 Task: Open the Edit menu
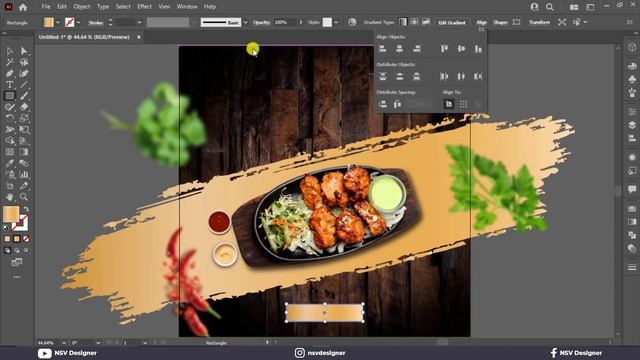click(x=62, y=7)
